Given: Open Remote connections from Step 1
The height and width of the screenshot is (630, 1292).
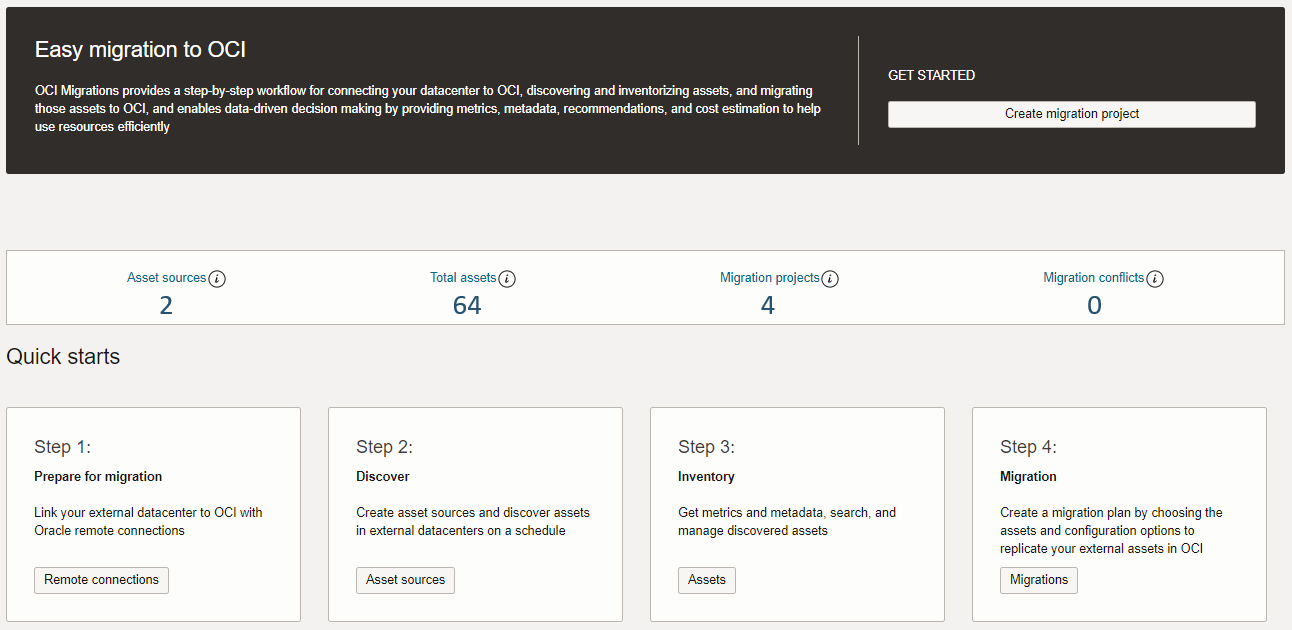Looking at the screenshot, I should tap(101, 580).
